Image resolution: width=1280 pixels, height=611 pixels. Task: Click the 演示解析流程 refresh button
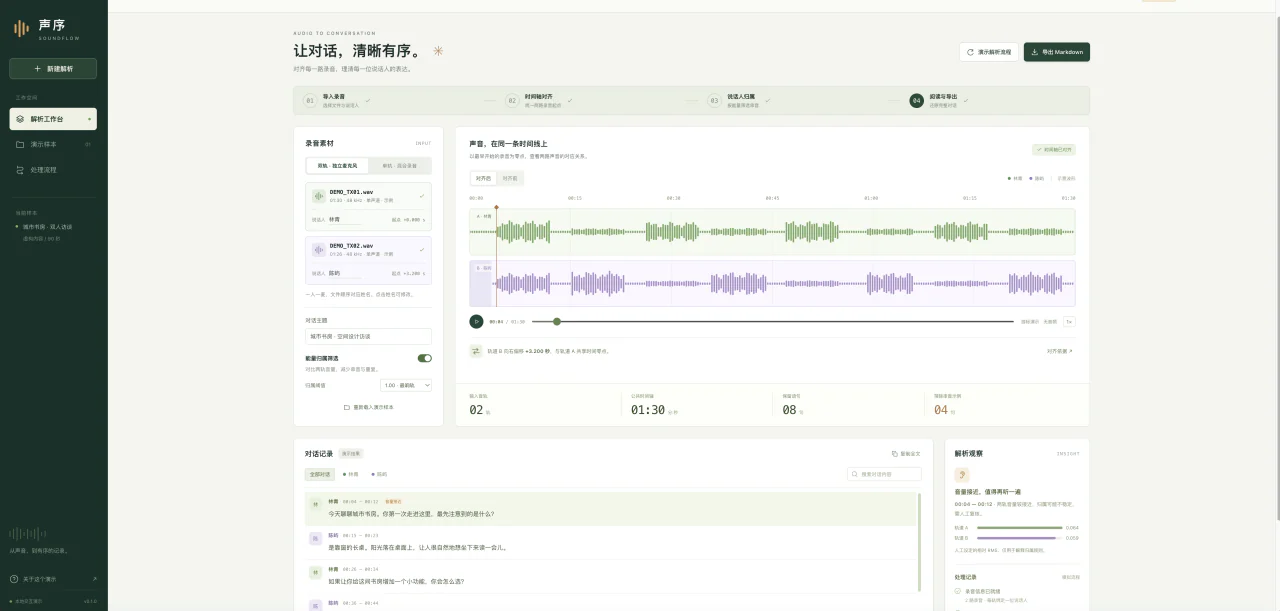(x=989, y=52)
